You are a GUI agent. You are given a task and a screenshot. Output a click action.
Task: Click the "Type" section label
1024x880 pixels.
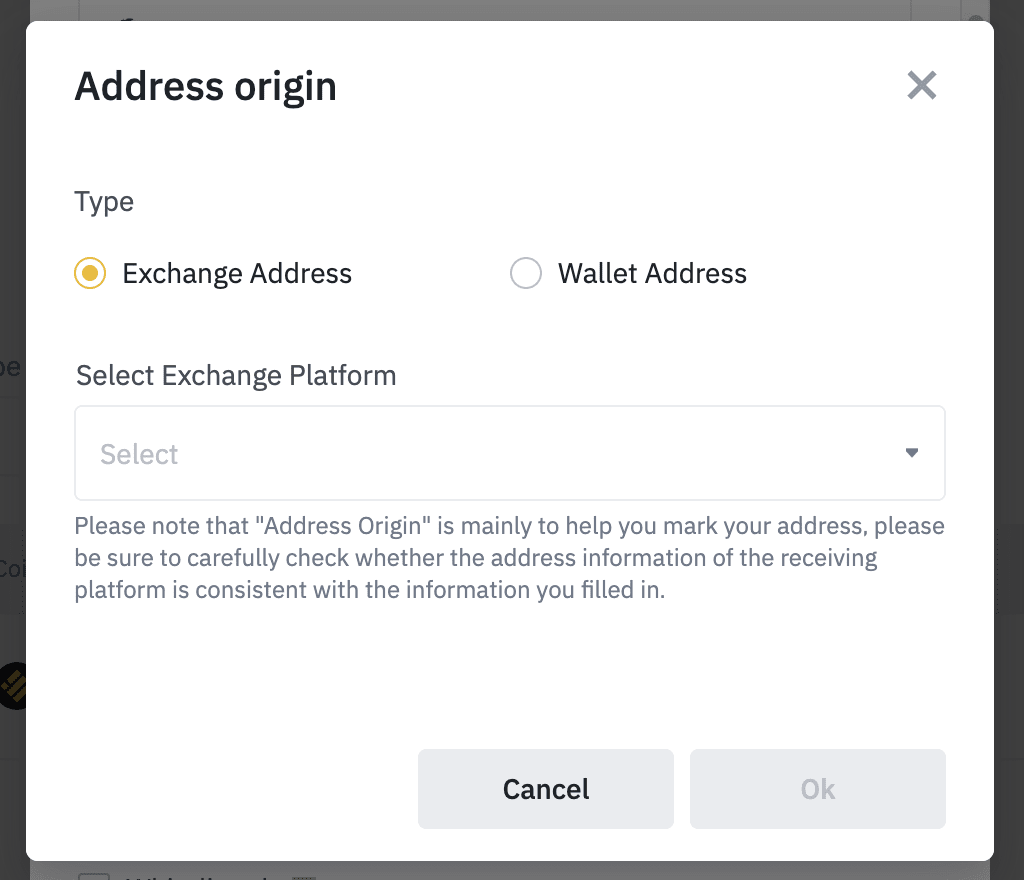pyautogui.click(x=104, y=202)
